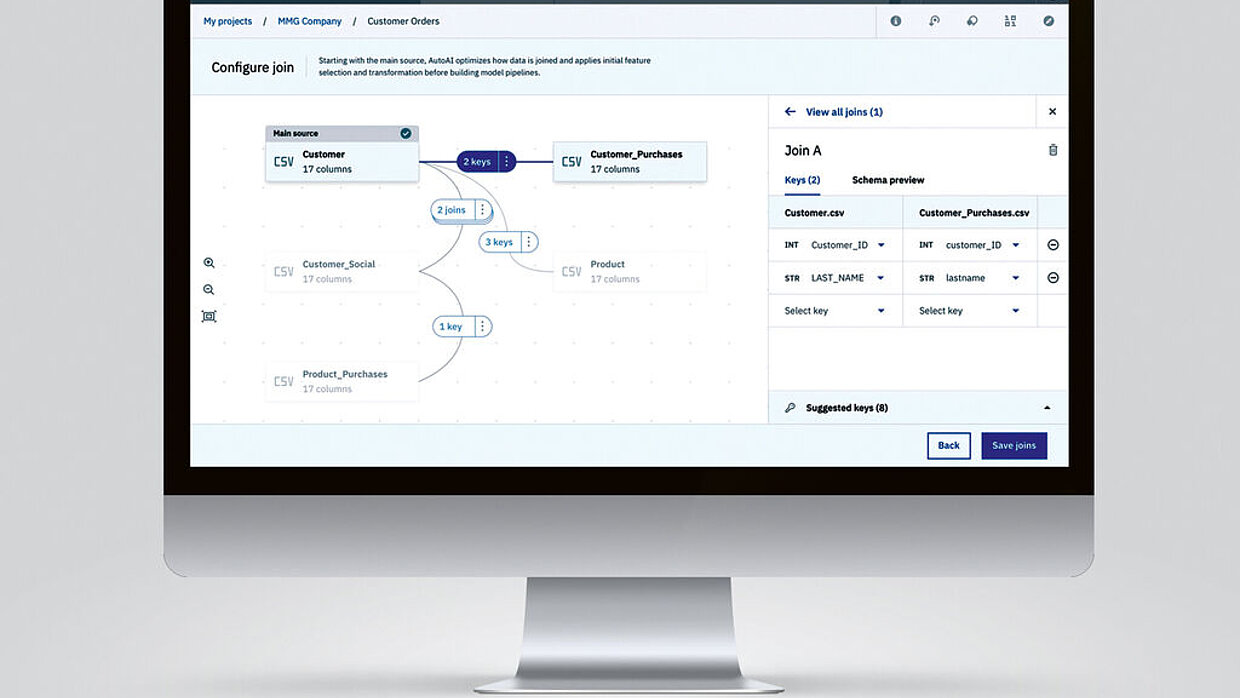
Task: Go to View all joins (1)
Action: (843, 112)
